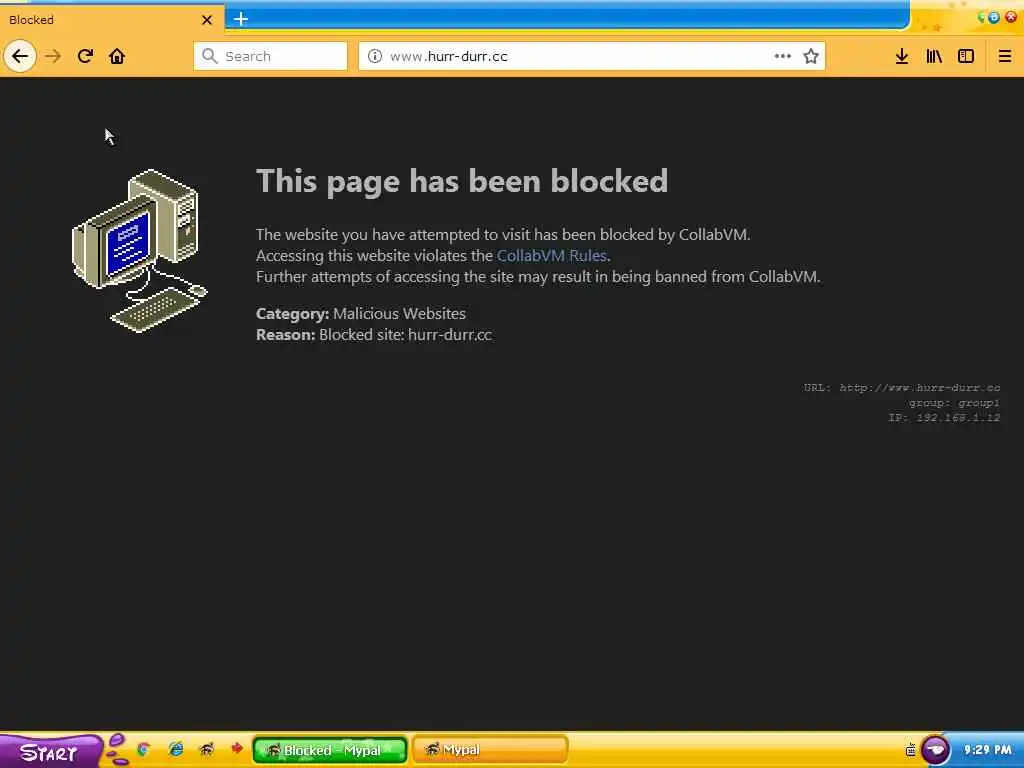
Task: Click the red arrow quick launch icon
Action: coord(237,748)
